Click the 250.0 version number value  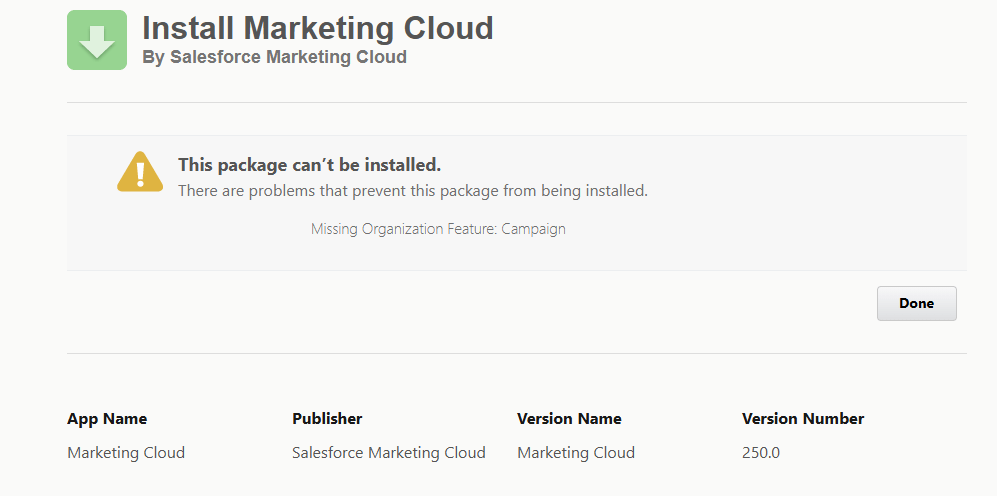click(x=760, y=452)
